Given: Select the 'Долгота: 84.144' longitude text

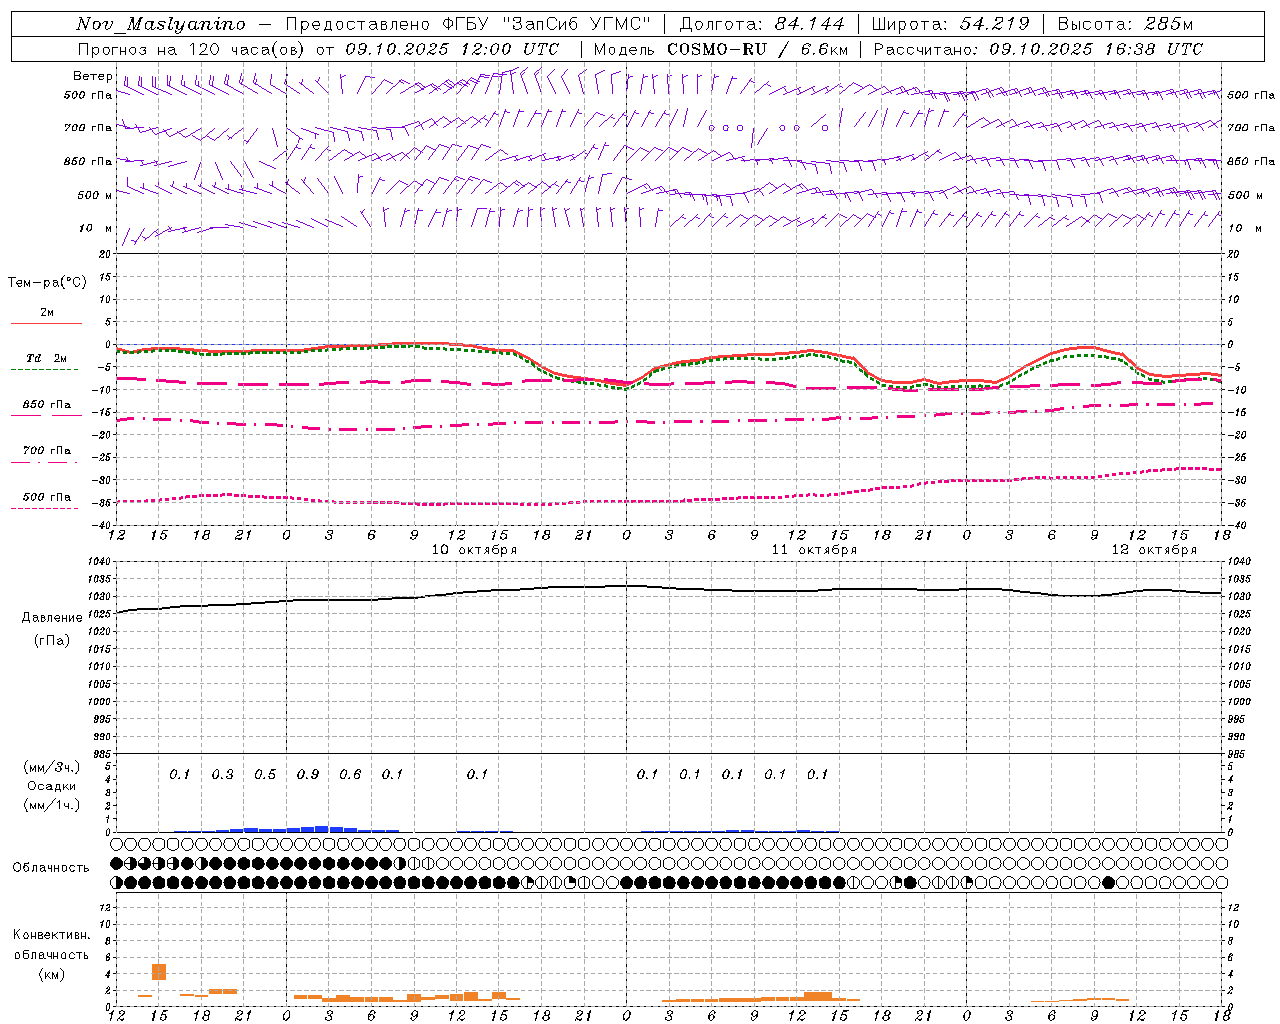Looking at the screenshot, I should 762,24.
